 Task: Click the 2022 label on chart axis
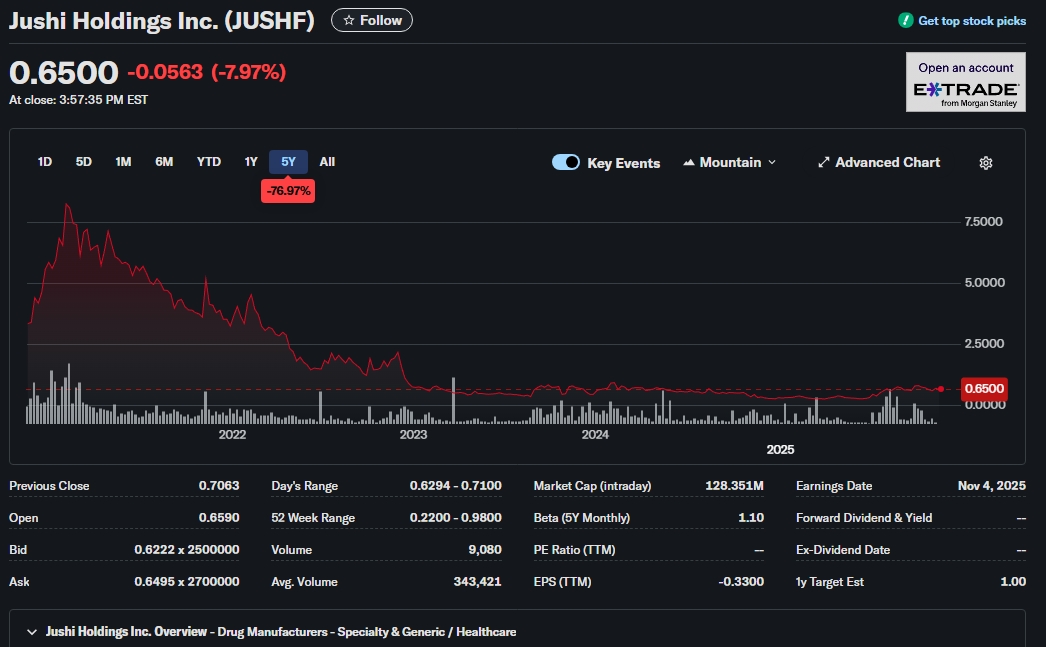coord(232,434)
